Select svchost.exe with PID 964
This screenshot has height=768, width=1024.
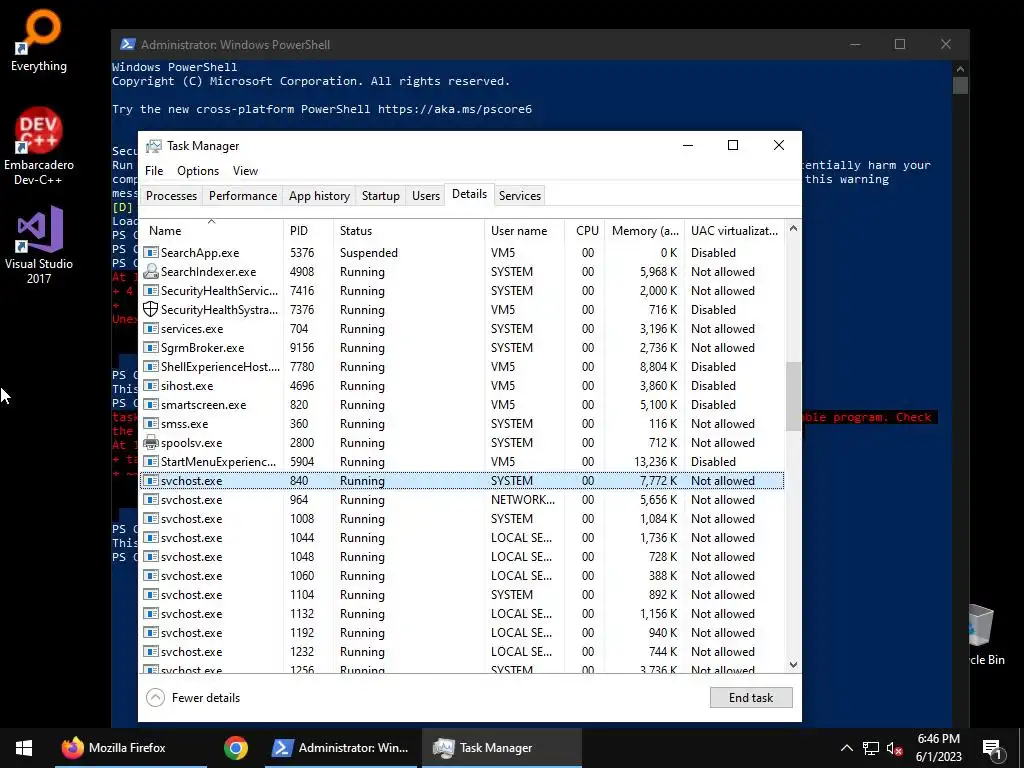(462, 500)
